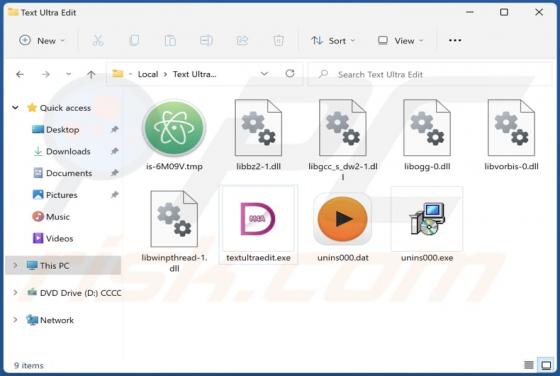Click the Rename icon in toolbar

(x=206, y=41)
